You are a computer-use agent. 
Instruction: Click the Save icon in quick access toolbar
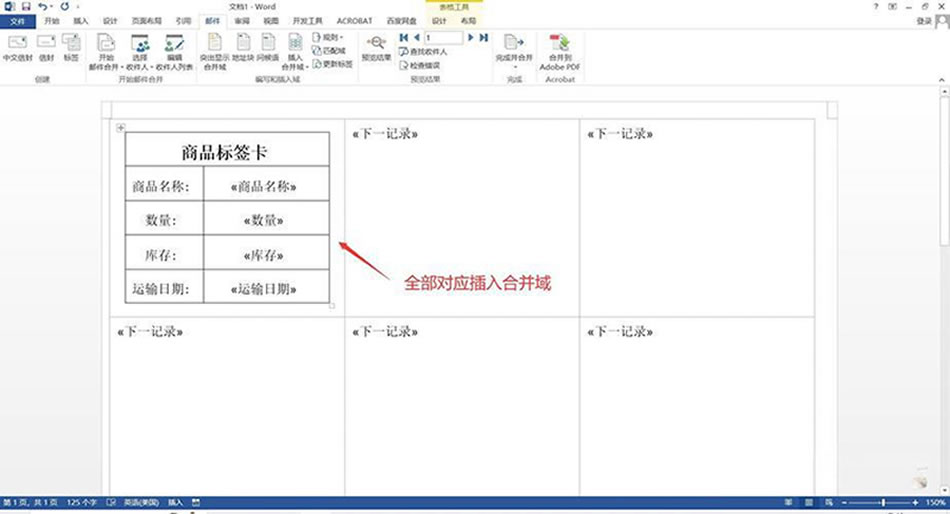(x=26, y=7)
